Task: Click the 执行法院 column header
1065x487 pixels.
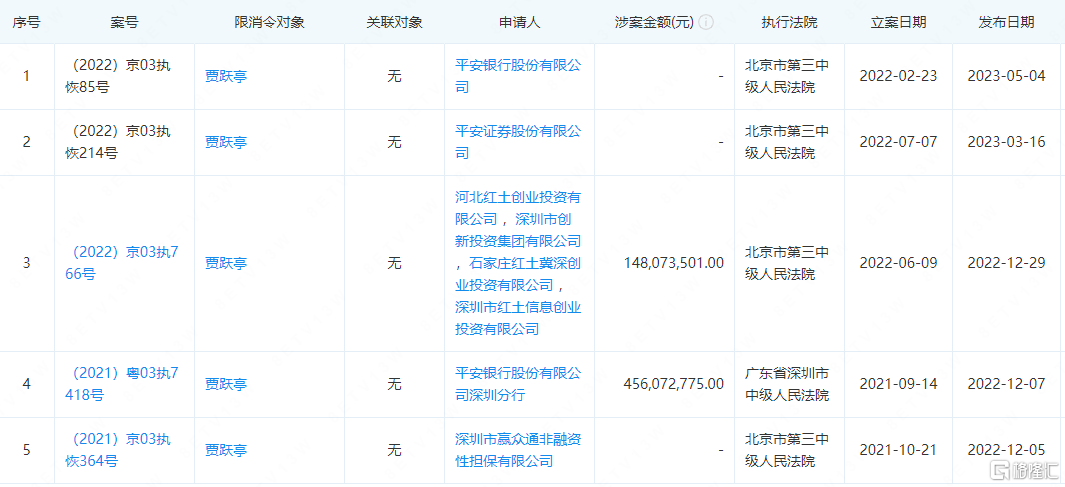Action: (789, 22)
